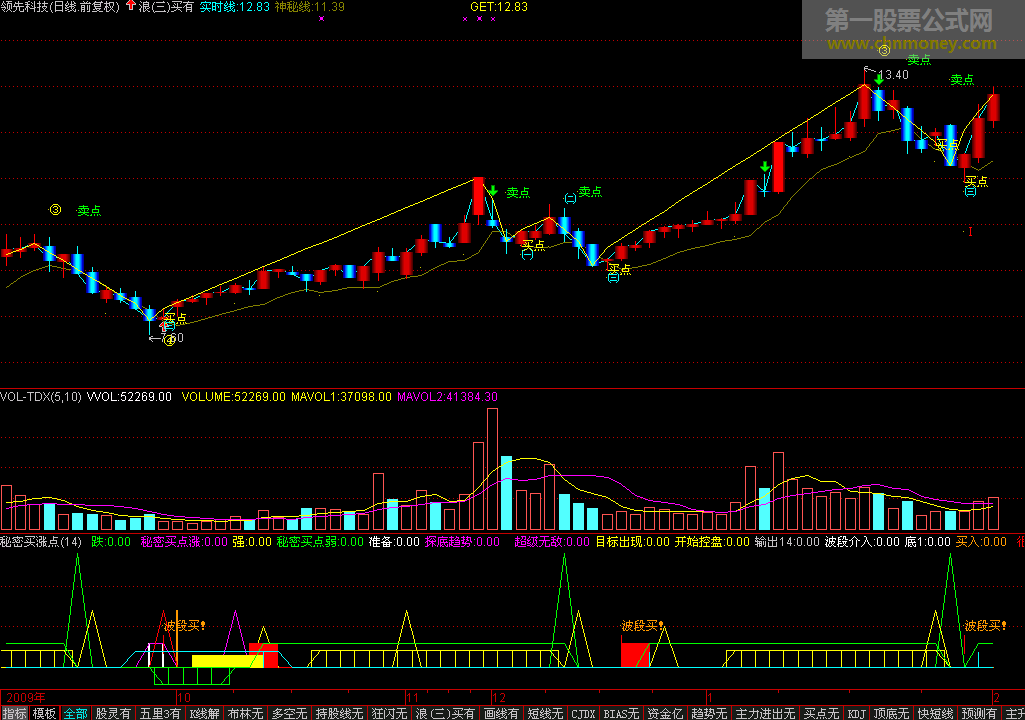This screenshot has height=720, width=1025.
Task: Click the 超级无敌:0.00 readout
Action: (x=552, y=542)
